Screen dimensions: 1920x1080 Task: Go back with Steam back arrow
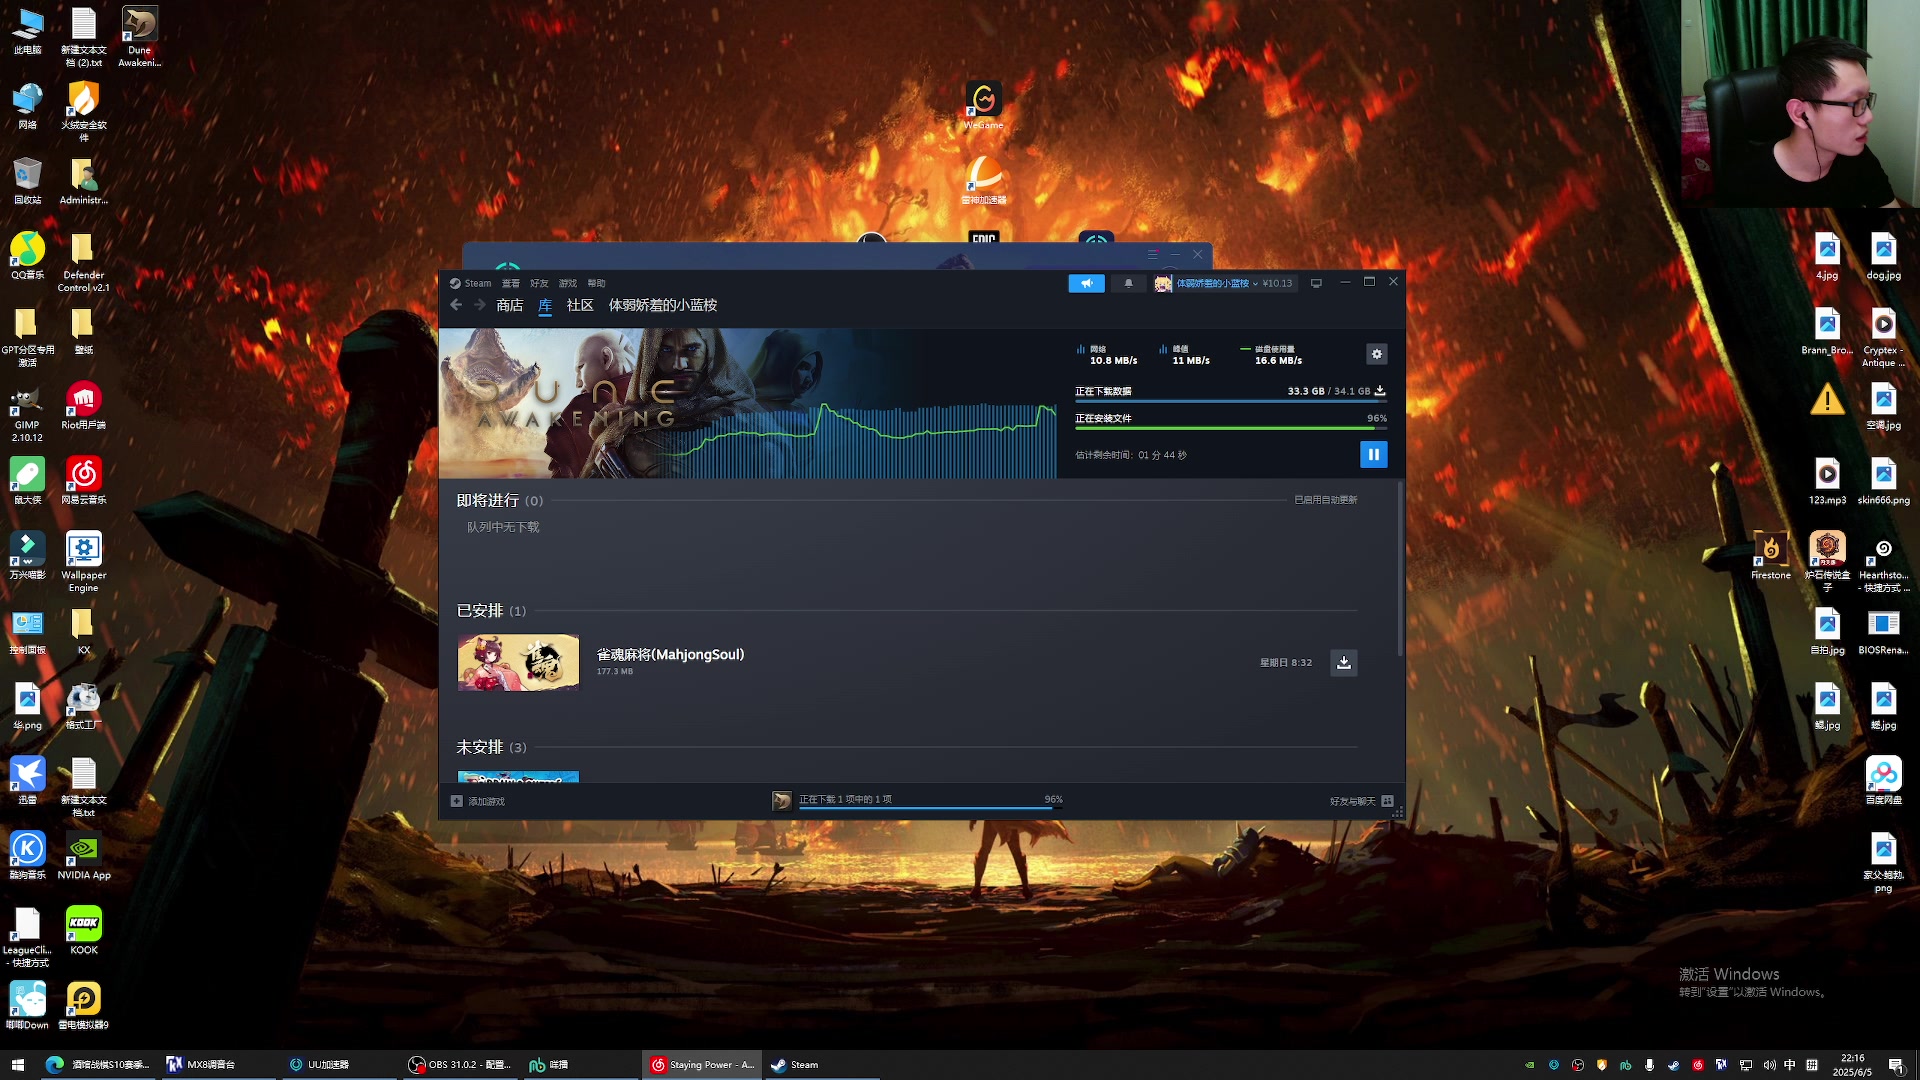coord(456,305)
